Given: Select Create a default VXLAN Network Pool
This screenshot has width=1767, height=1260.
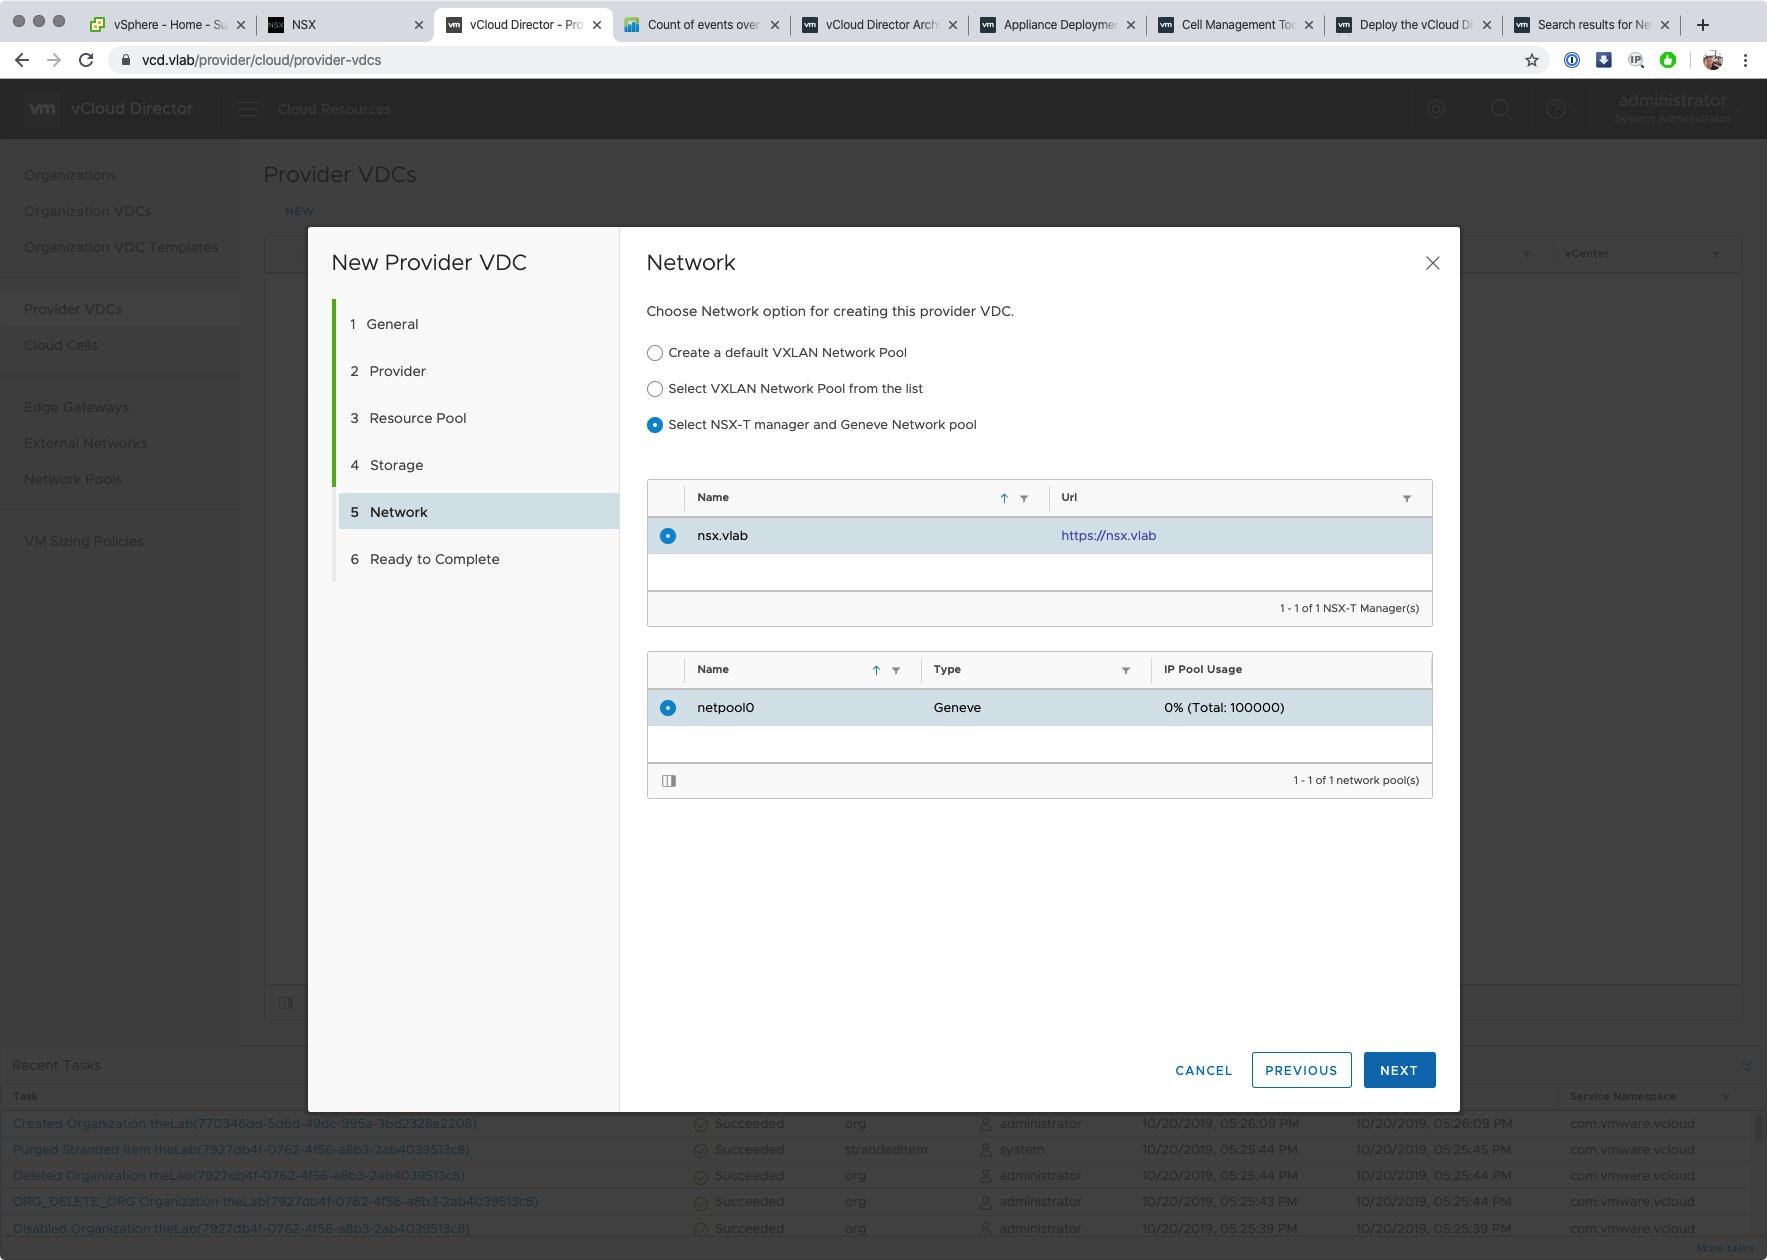Looking at the screenshot, I should point(655,353).
